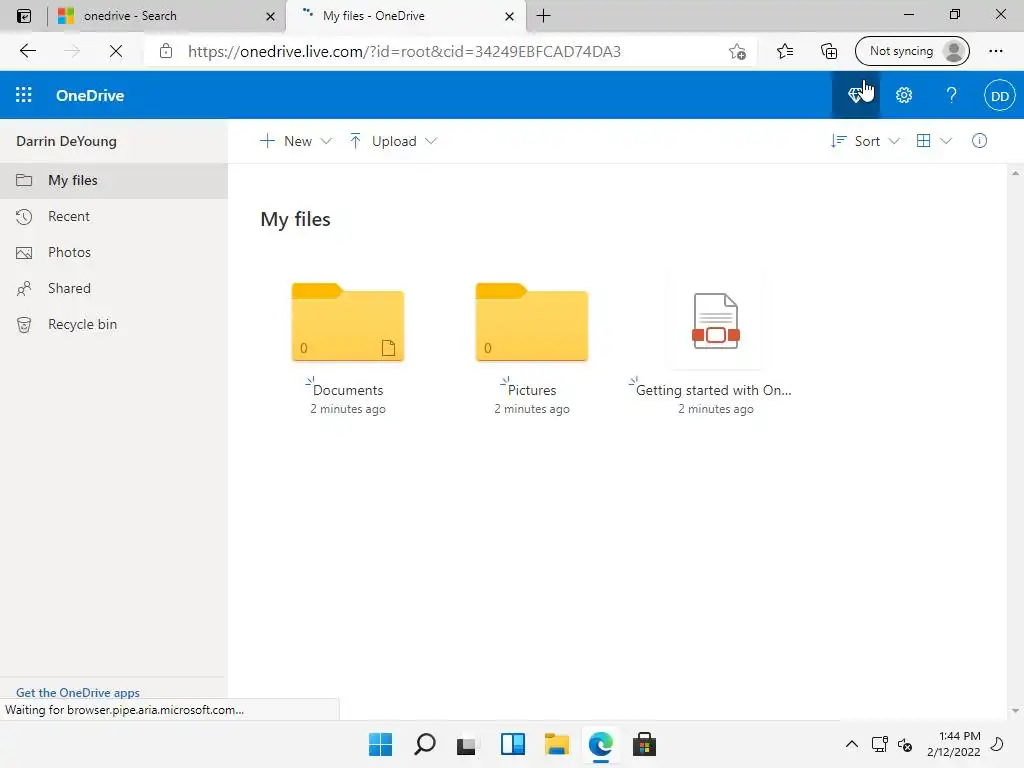
Task: Open the New dropdown menu
Action: 296,141
